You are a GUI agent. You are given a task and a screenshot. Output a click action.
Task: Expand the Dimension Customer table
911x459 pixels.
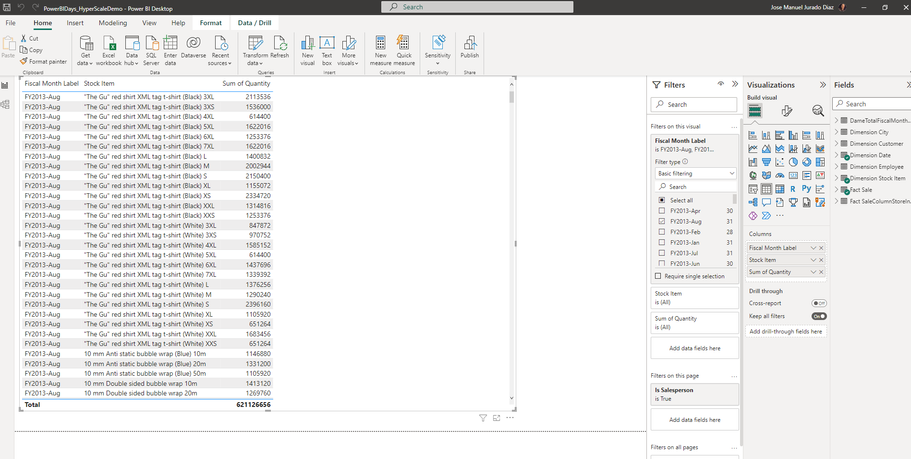pos(837,144)
